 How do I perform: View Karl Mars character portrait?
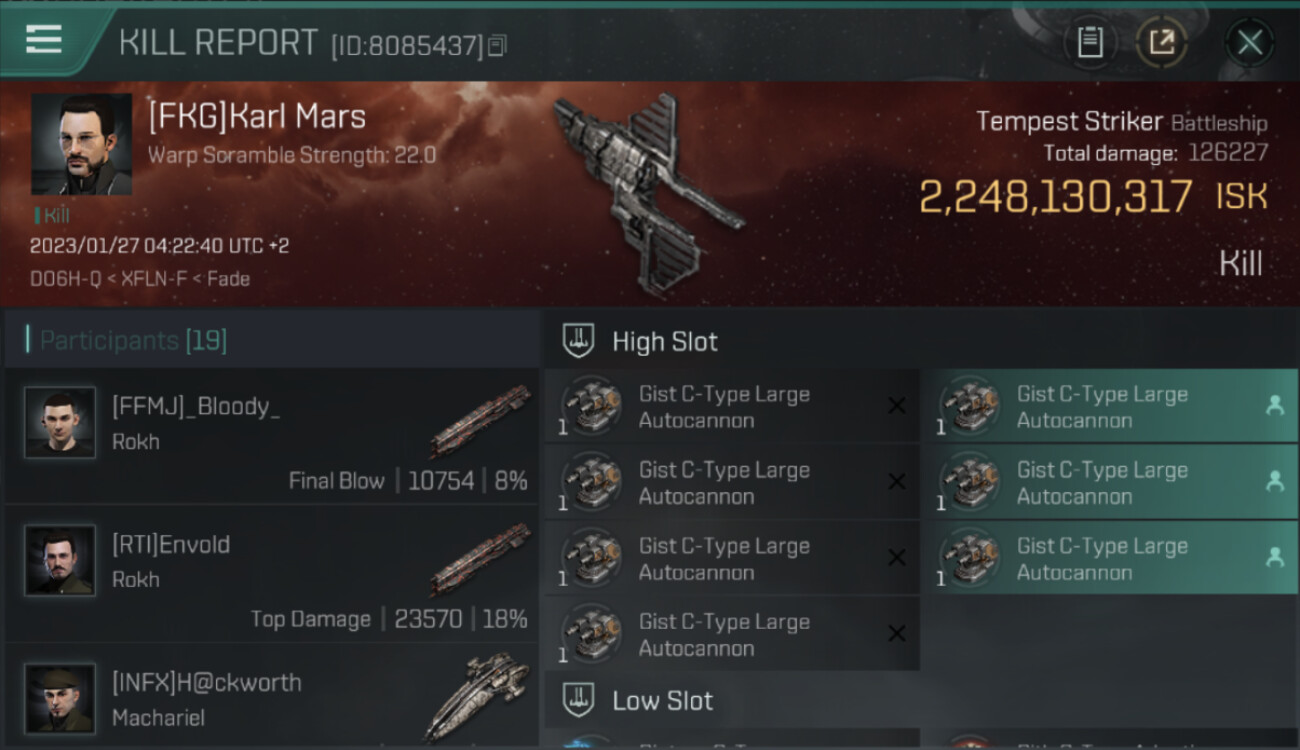tap(81, 144)
